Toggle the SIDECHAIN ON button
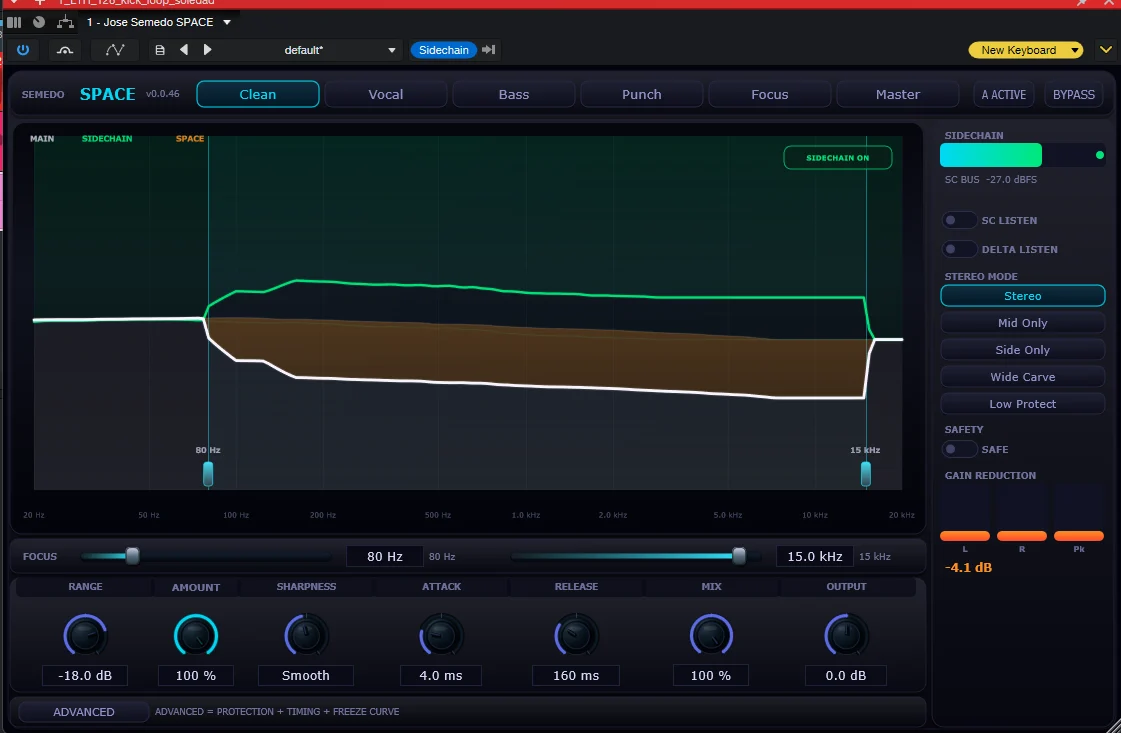 838,158
